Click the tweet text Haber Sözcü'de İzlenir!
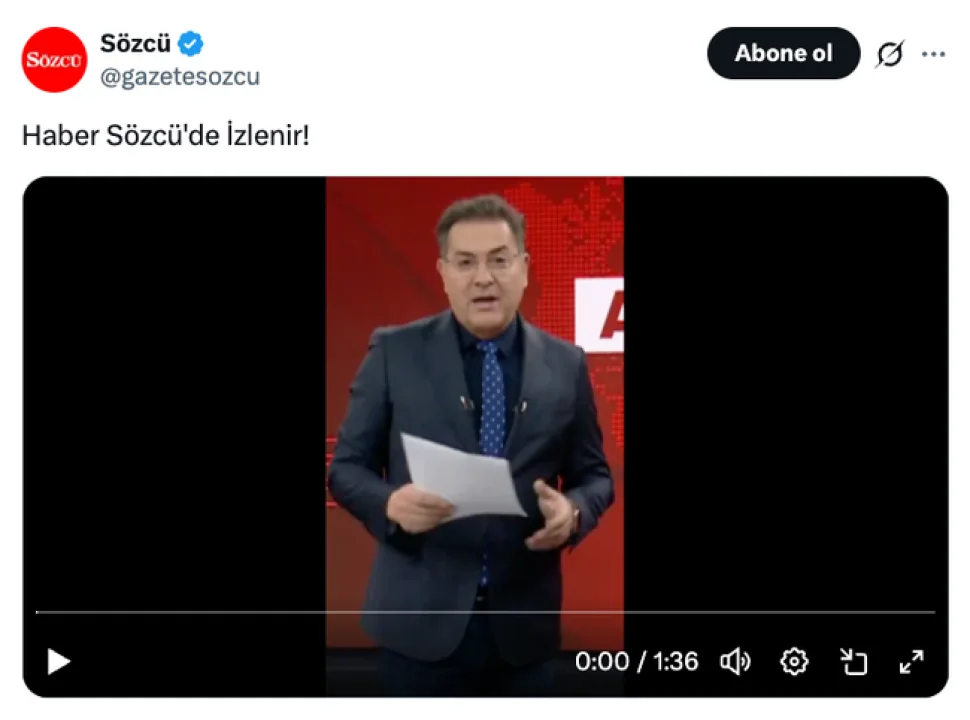This screenshot has height=720, width=970. (x=166, y=135)
